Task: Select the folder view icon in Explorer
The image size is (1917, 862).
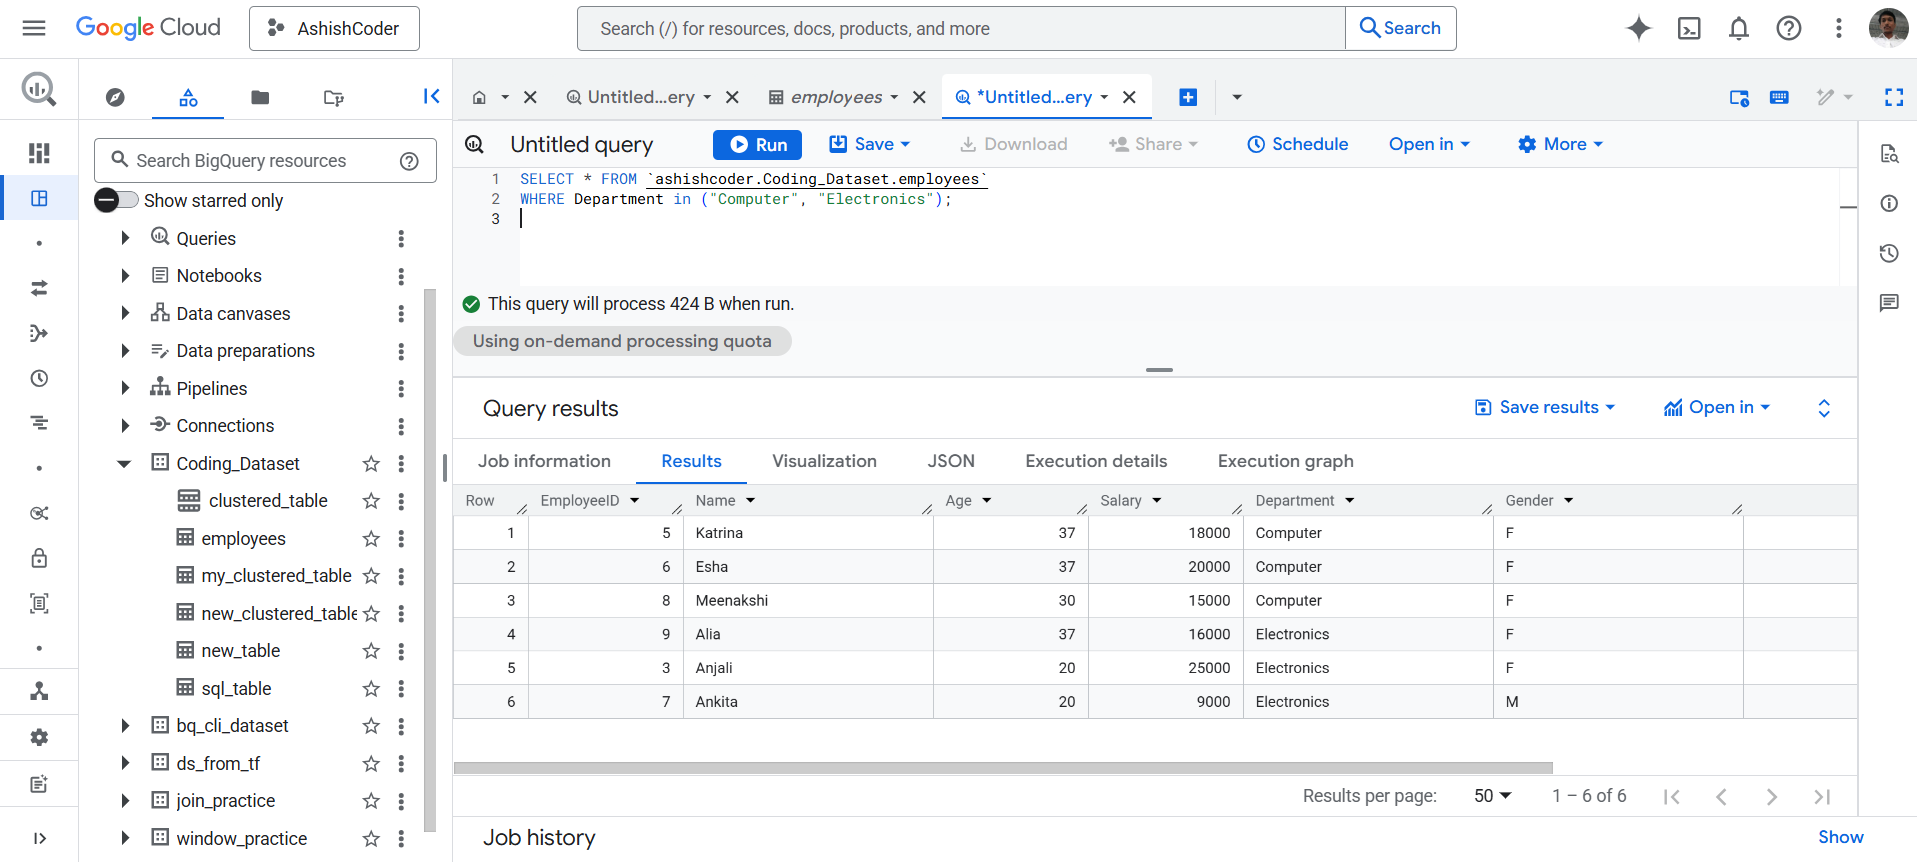Action: pos(260,97)
